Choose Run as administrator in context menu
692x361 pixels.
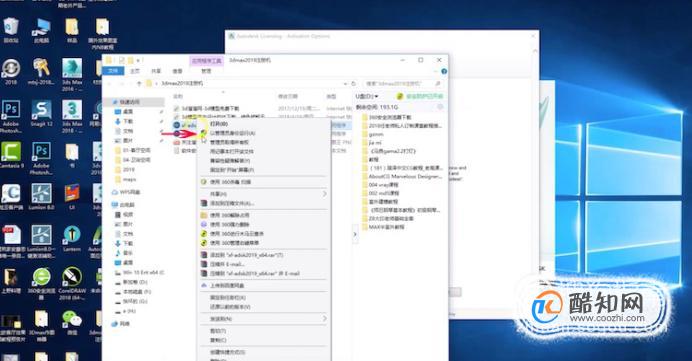[x=232, y=133]
